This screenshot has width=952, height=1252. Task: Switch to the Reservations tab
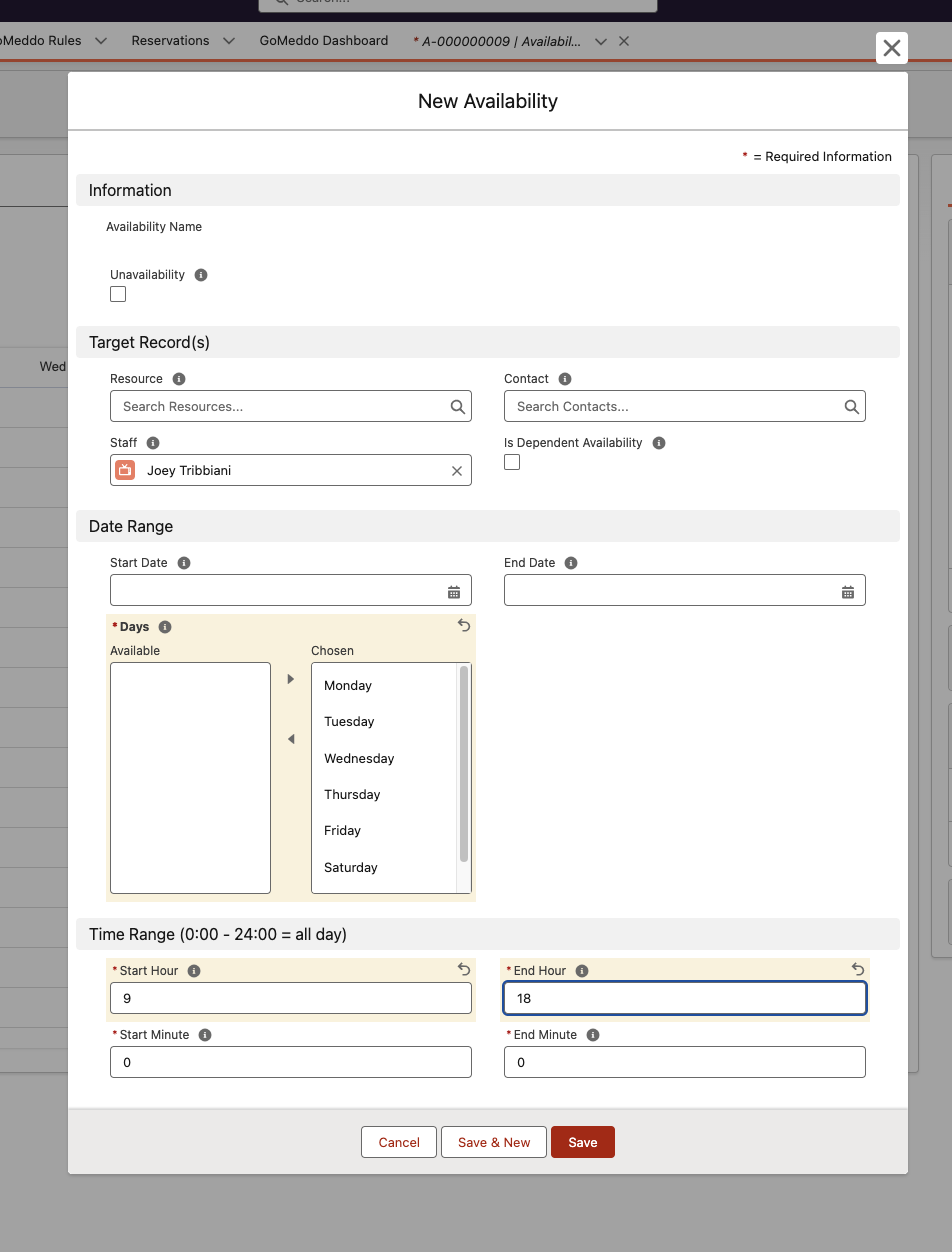[x=170, y=41]
